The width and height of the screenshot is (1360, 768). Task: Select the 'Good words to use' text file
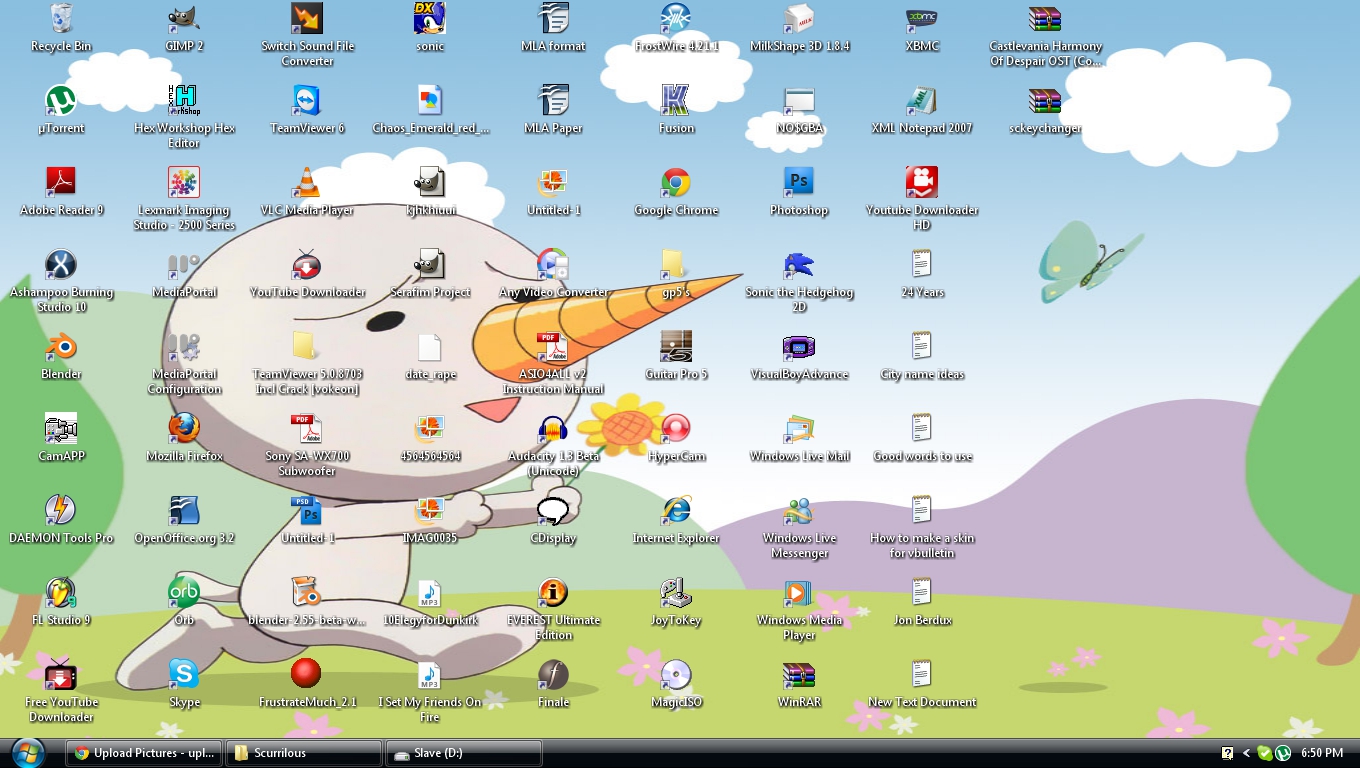[922, 428]
